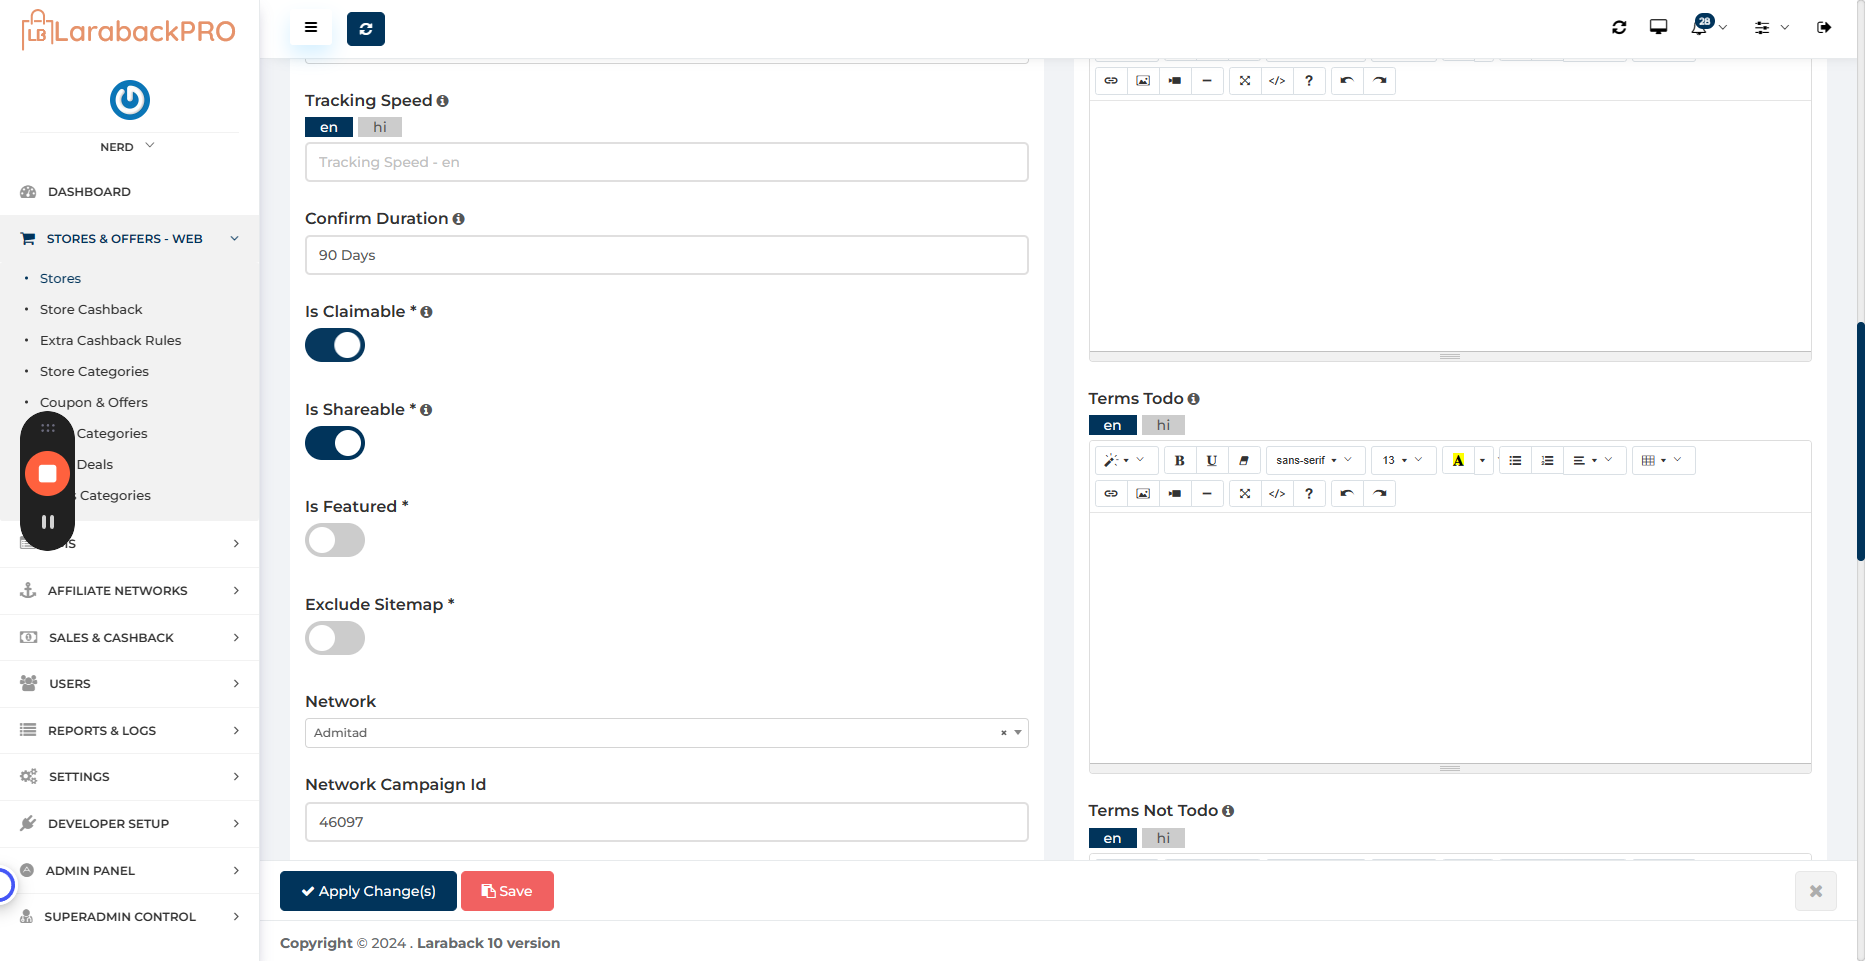Insert video in Terms Todo editor
This screenshot has width=1865, height=961.
1175,493
